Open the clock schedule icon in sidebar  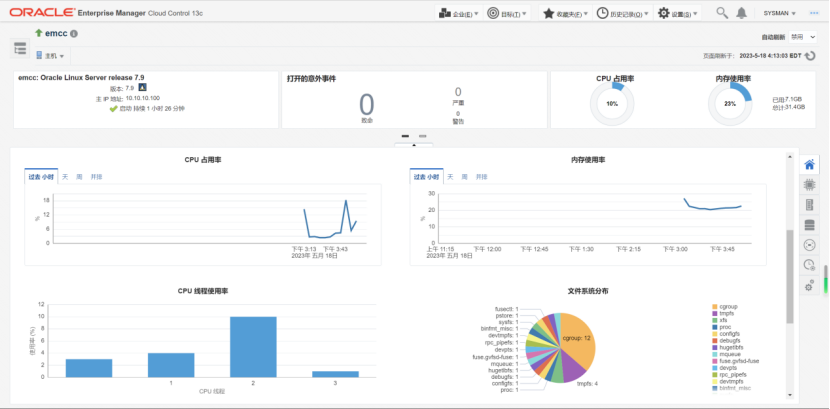(809, 265)
